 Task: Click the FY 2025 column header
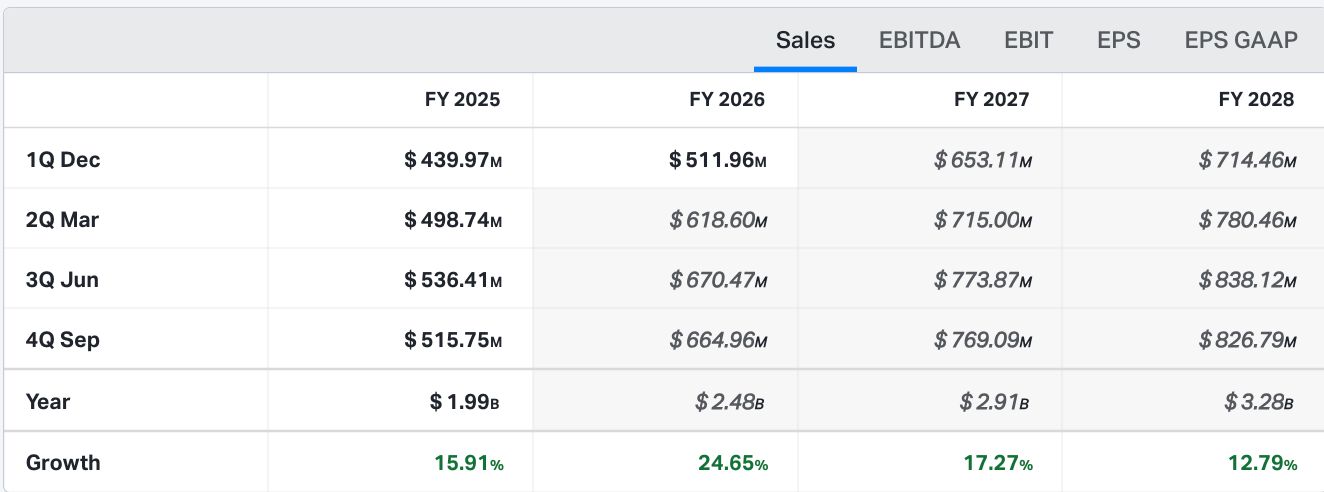pyautogui.click(x=462, y=99)
